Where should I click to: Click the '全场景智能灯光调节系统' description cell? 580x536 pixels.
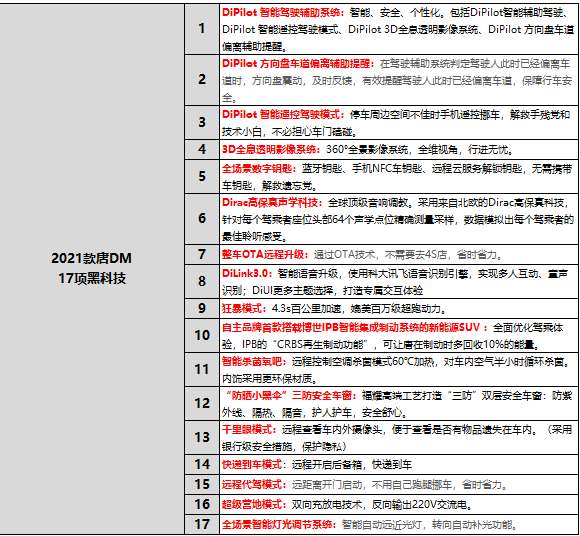click(x=399, y=524)
